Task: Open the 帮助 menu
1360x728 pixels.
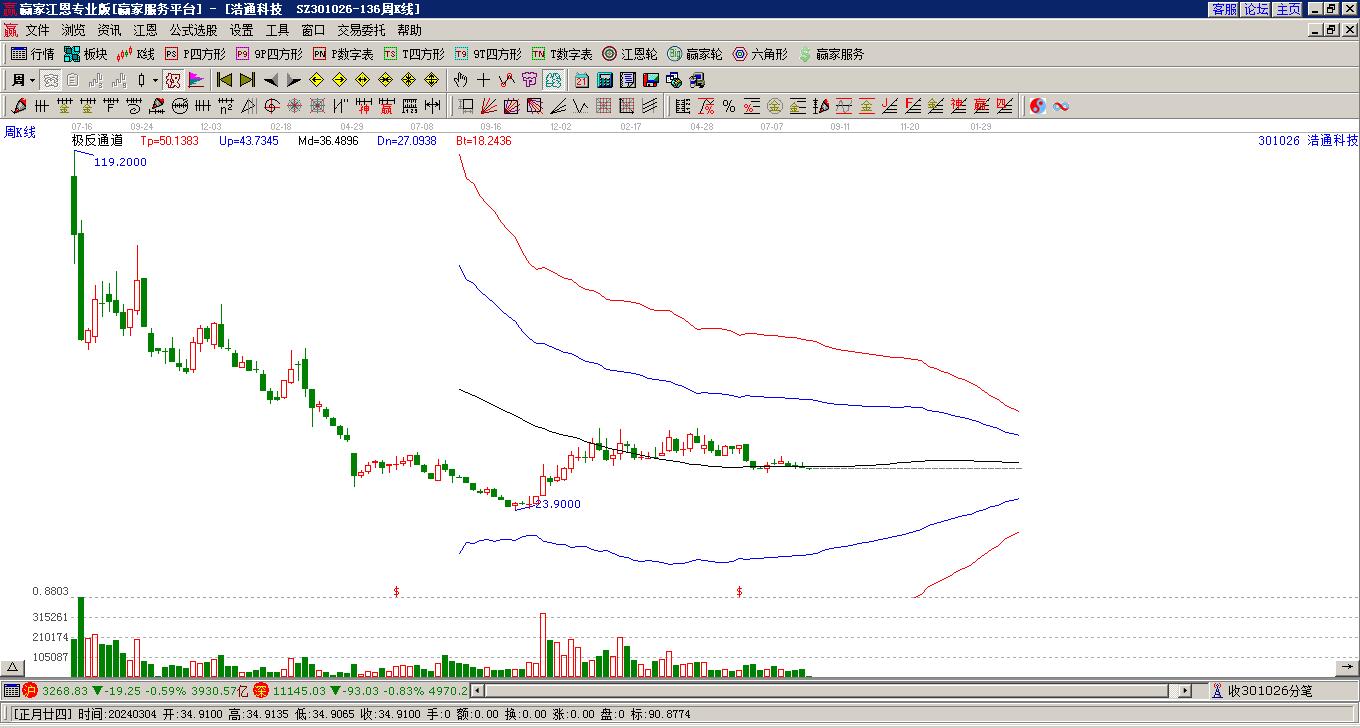Action: [409, 31]
